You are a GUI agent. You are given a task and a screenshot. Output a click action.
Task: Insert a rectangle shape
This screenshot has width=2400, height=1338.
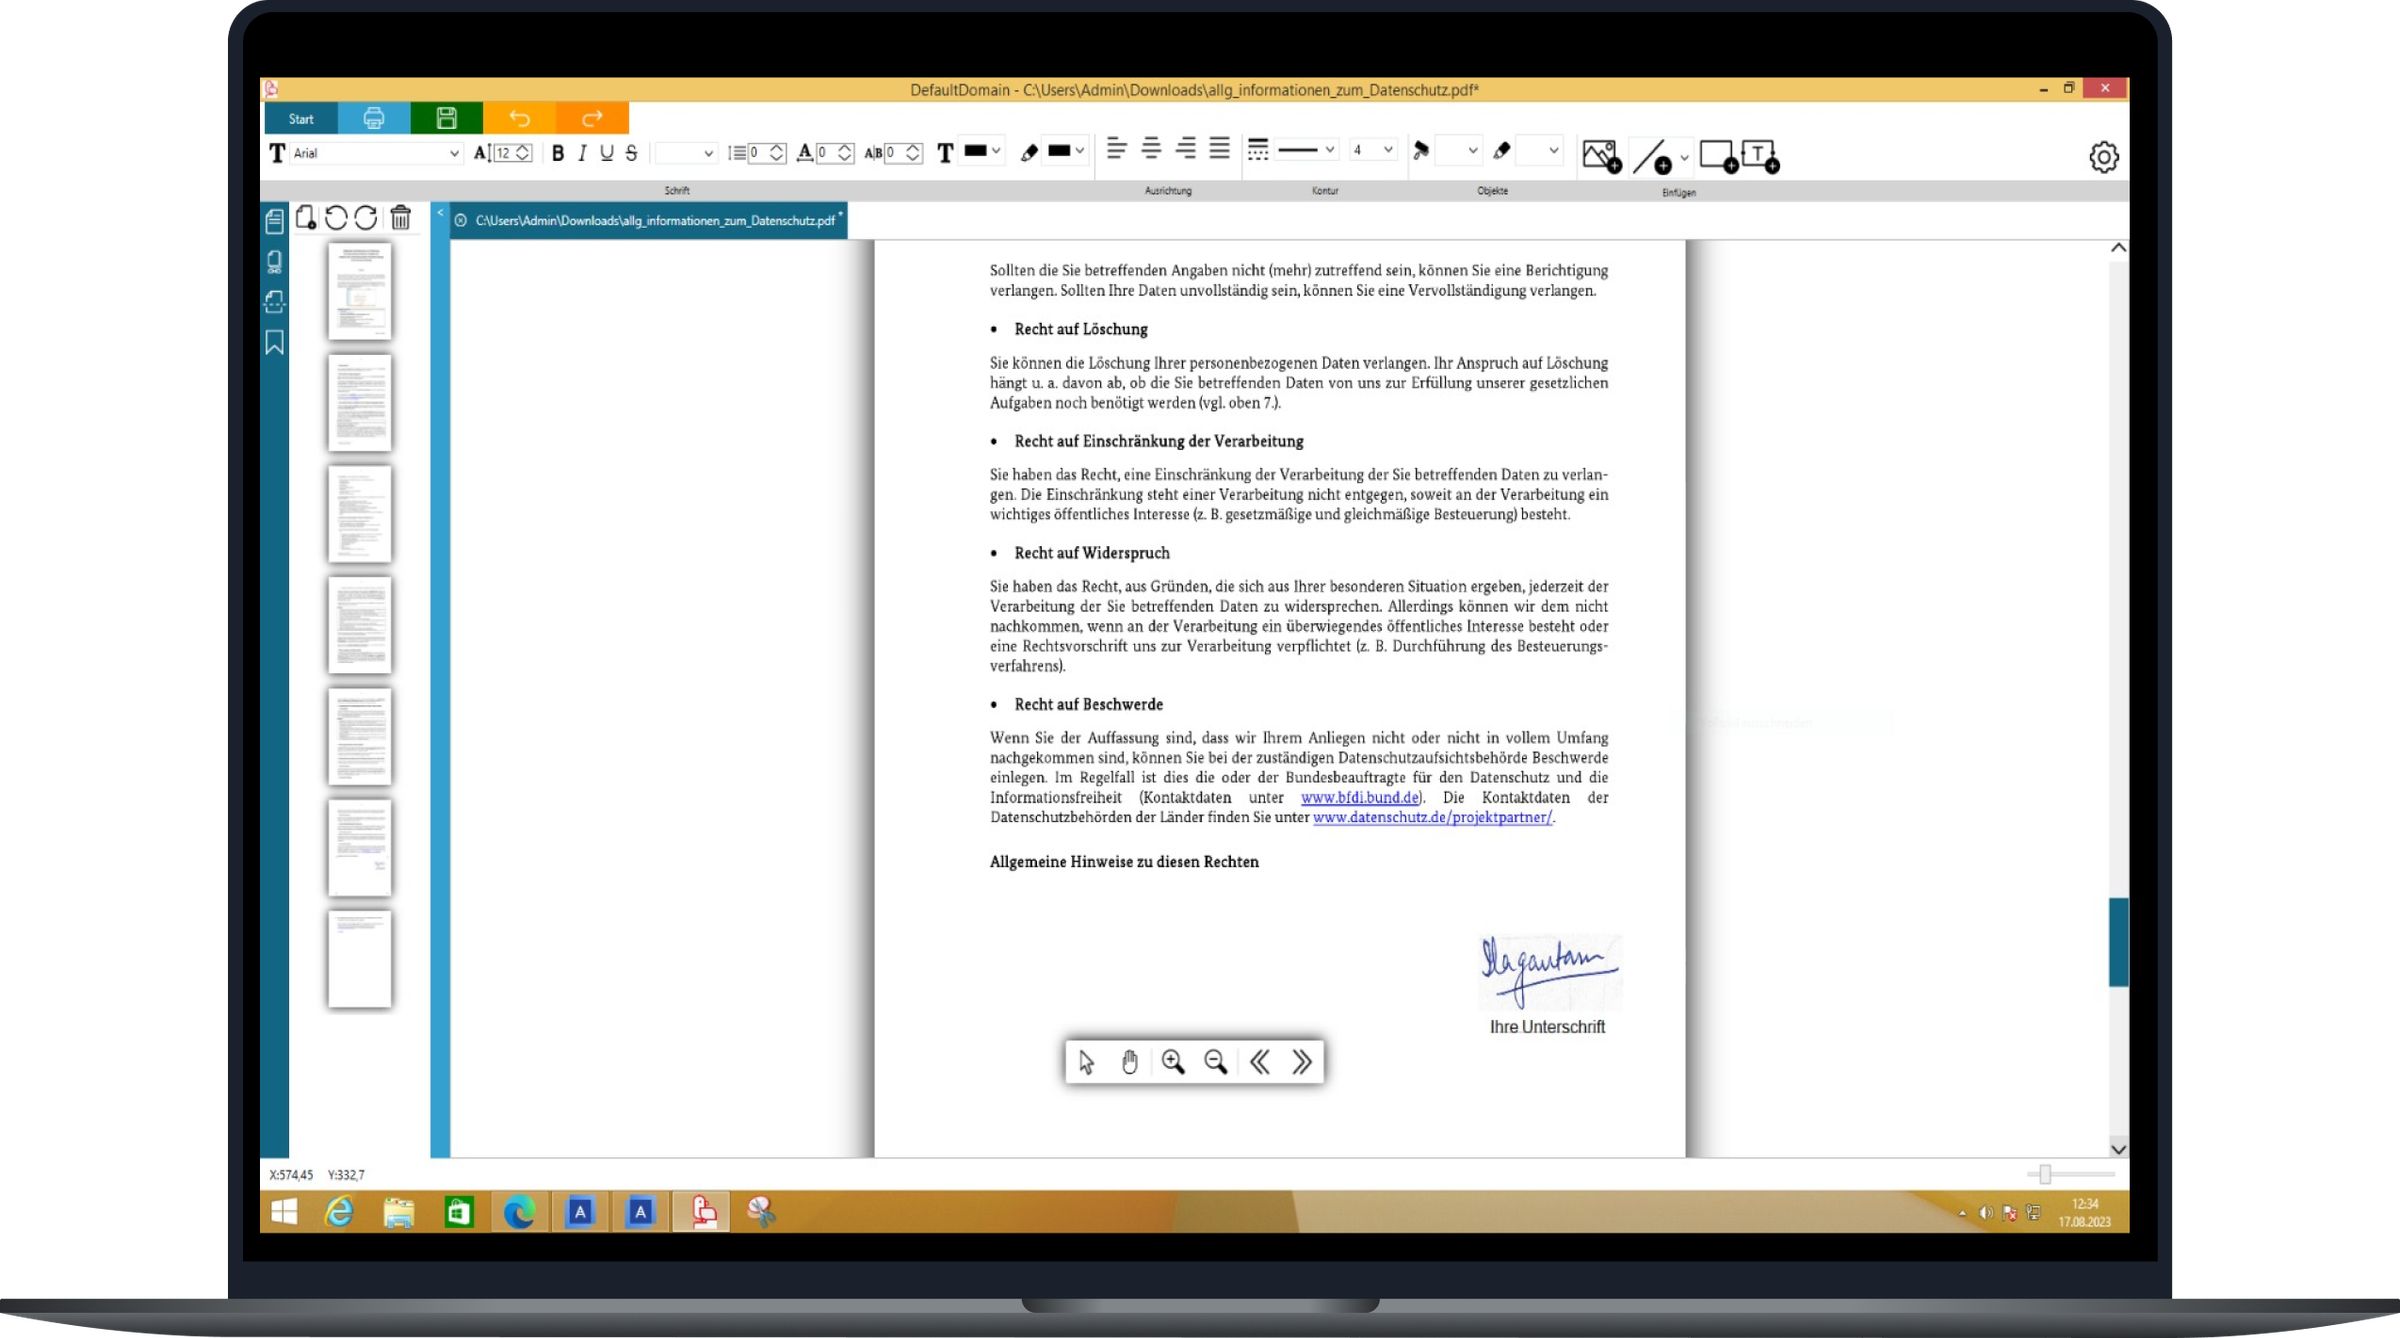(1718, 156)
